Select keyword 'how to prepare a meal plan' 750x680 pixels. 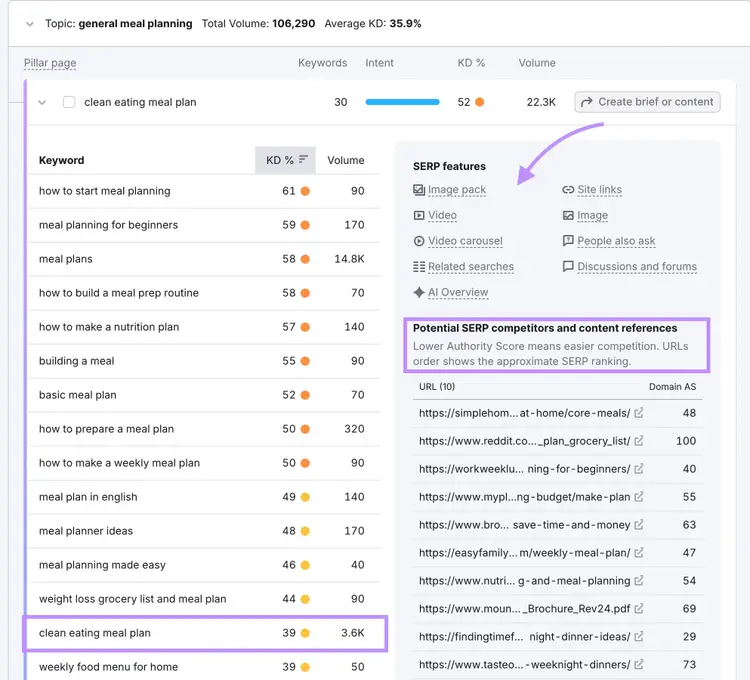tap(106, 428)
